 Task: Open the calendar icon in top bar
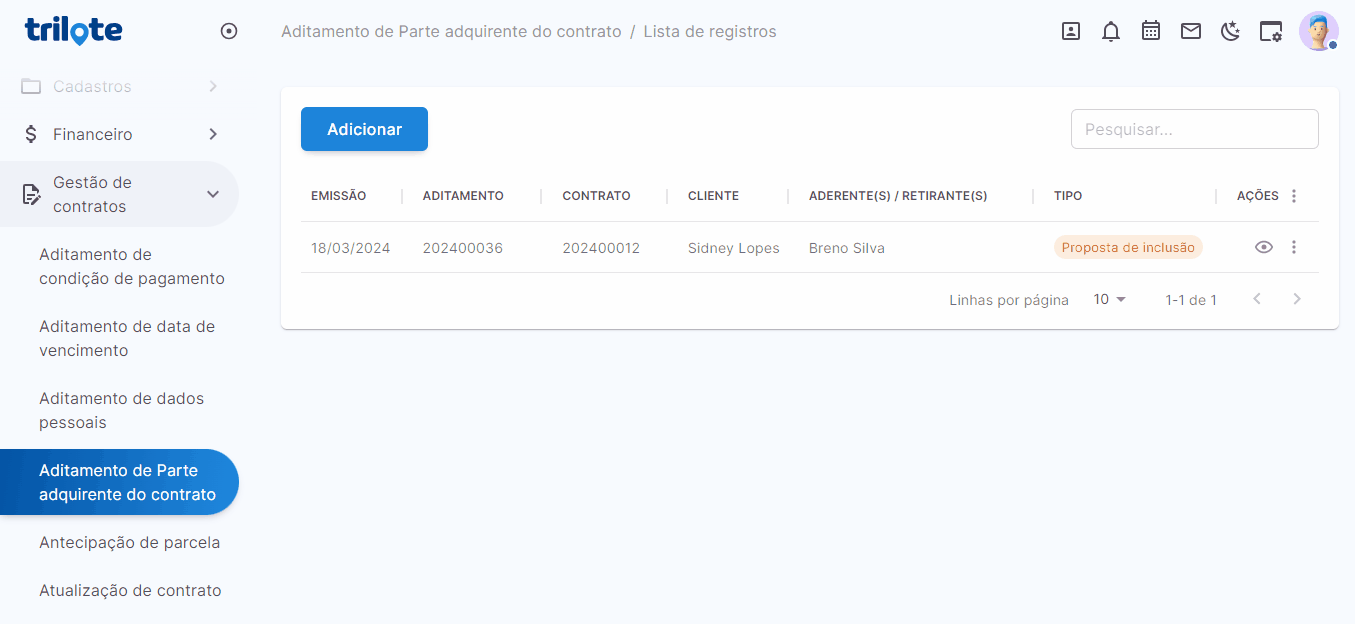tap(1151, 31)
